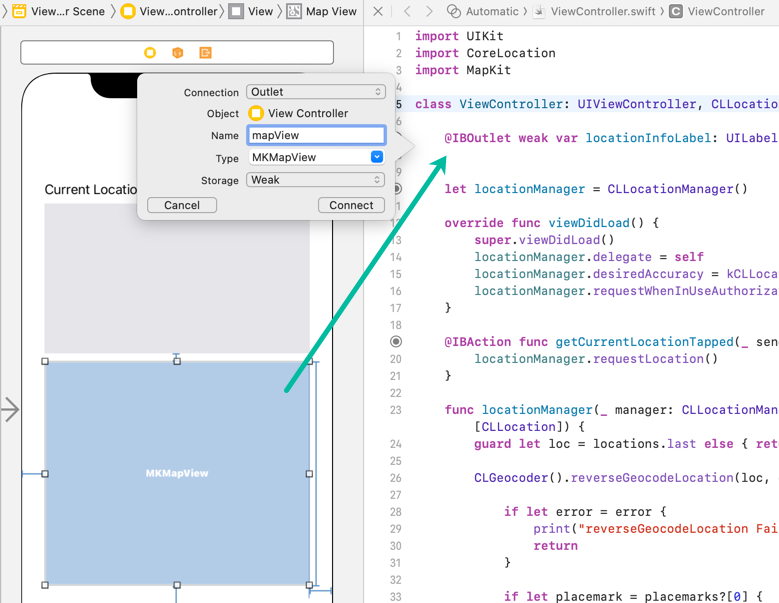Click the storyboard entry point arrow
Screen dimensions: 779x603
pos(10,409)
